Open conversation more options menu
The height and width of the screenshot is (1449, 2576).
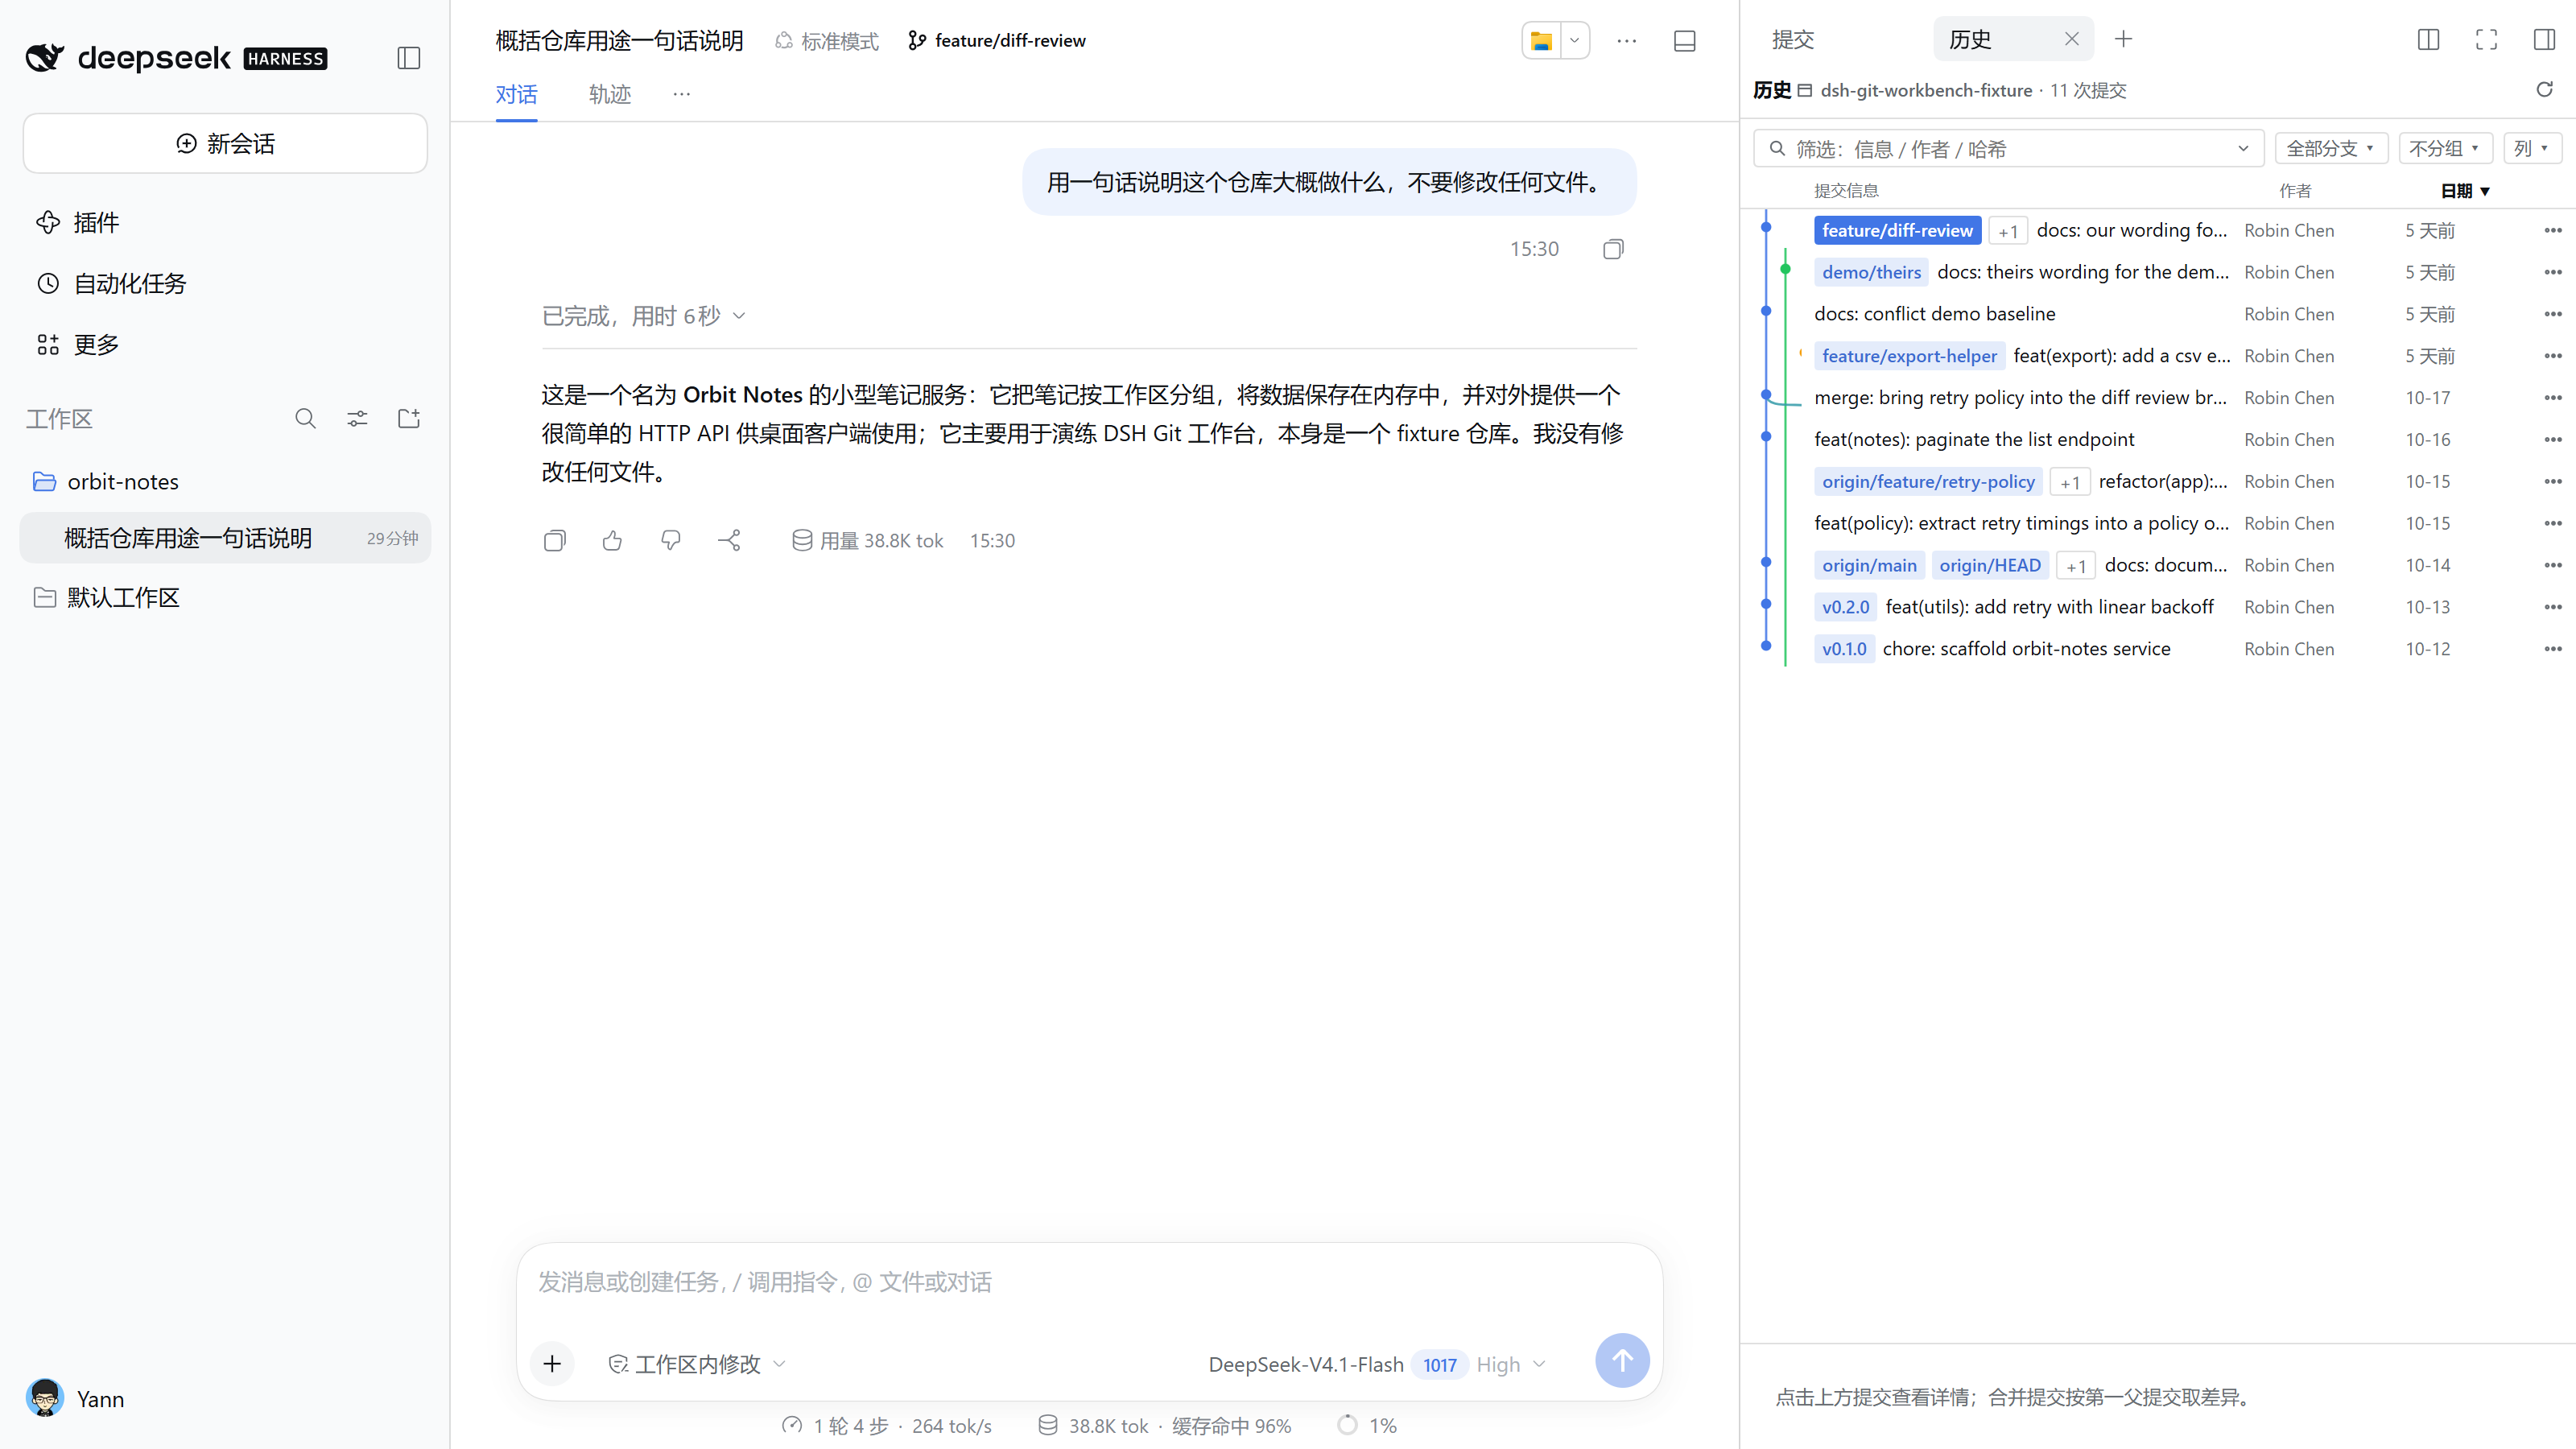(x=1626, y=41)
